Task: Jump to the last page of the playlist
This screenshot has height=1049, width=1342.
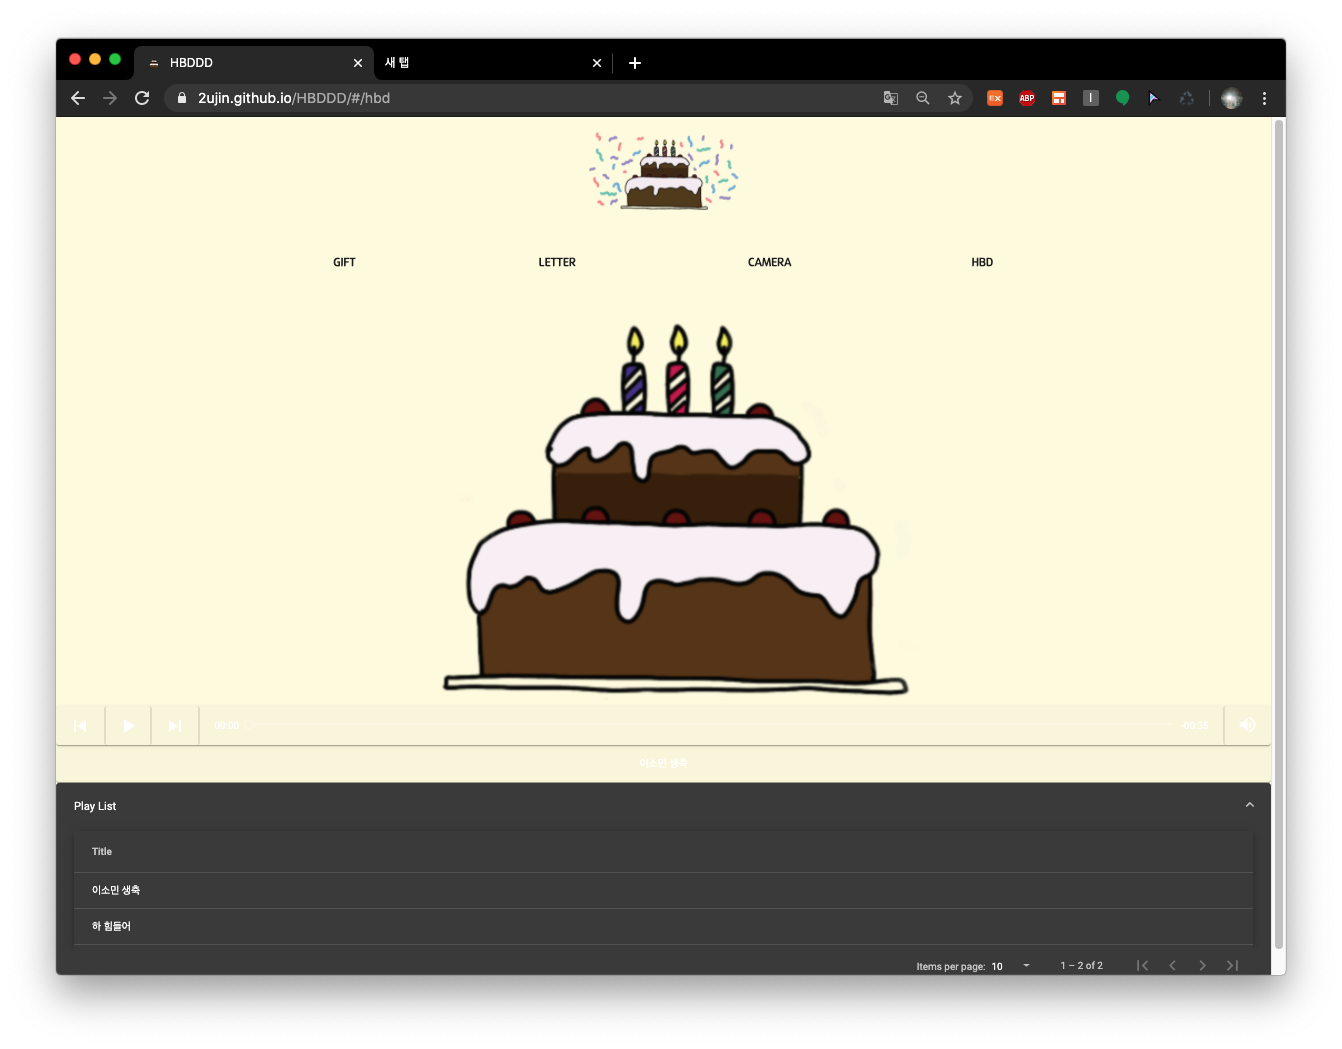Action: [x=1232, y=965]
